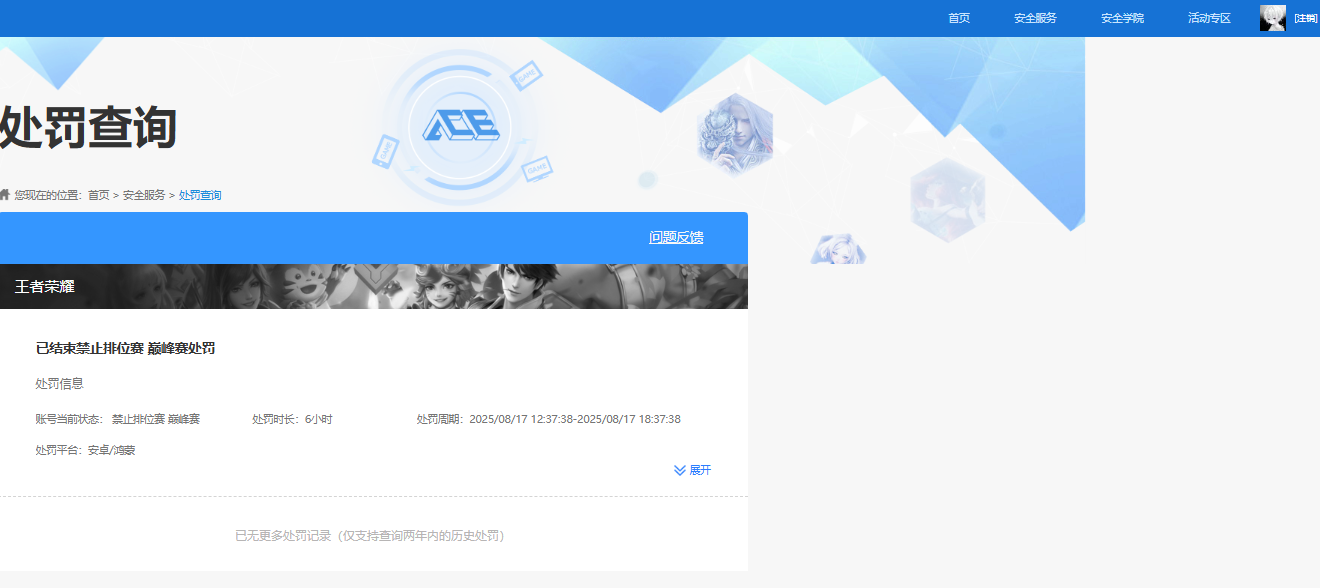Log out via the 注销 link

pyautogui.click(x=1305, y=18)
